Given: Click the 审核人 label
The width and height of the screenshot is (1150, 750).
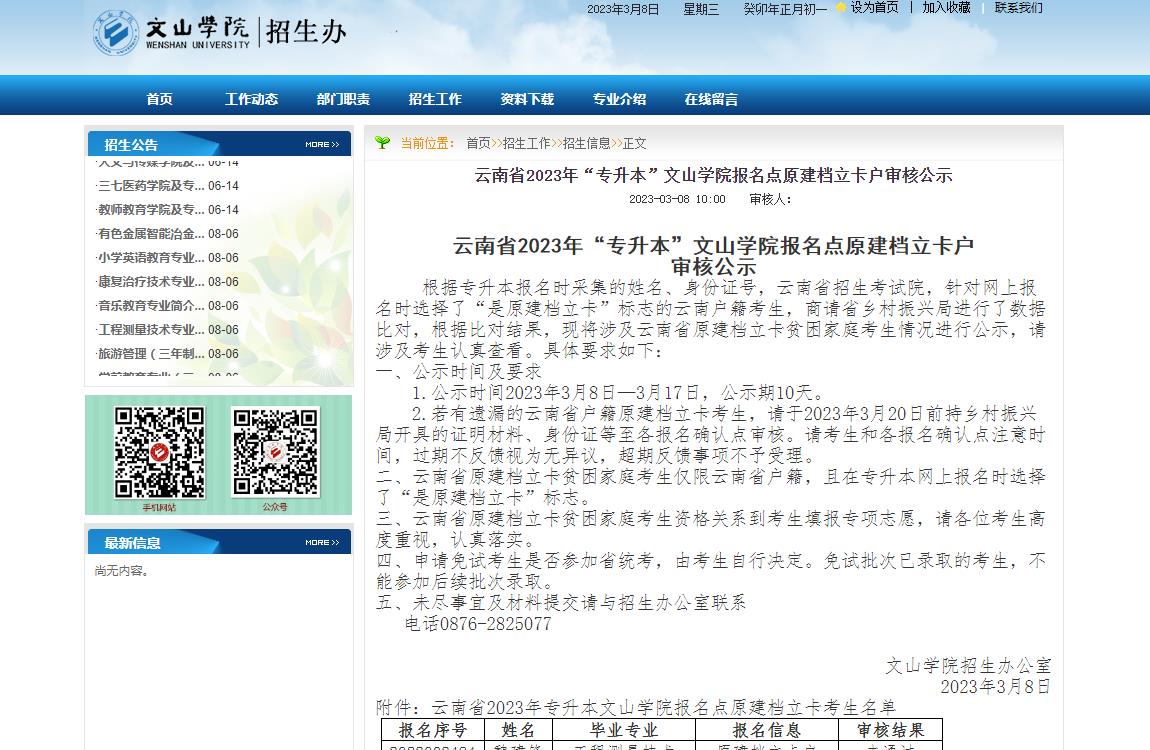Looking at the screenshot, I should (x=770, y=199).
